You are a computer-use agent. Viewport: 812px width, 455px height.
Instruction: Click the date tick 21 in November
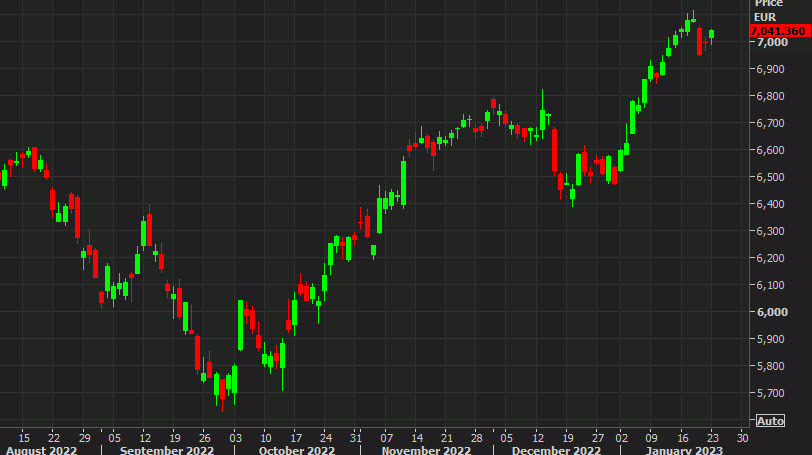446,438
